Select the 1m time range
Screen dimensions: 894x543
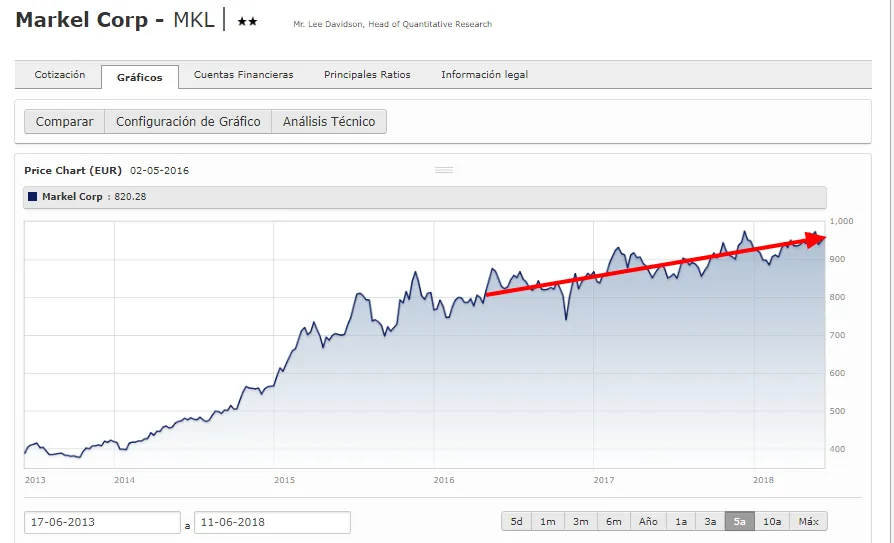(548, 522)
